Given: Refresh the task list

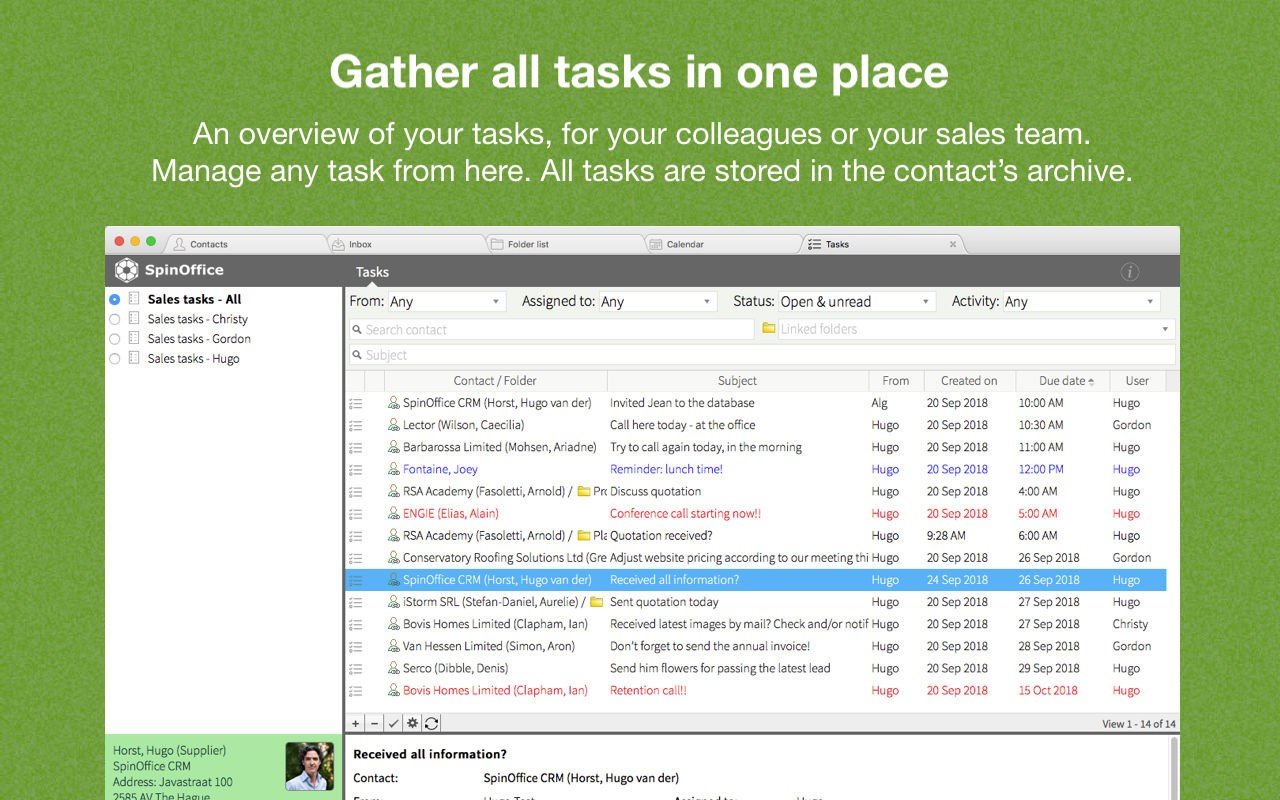Looking at the screenshot, I should 431,723.
